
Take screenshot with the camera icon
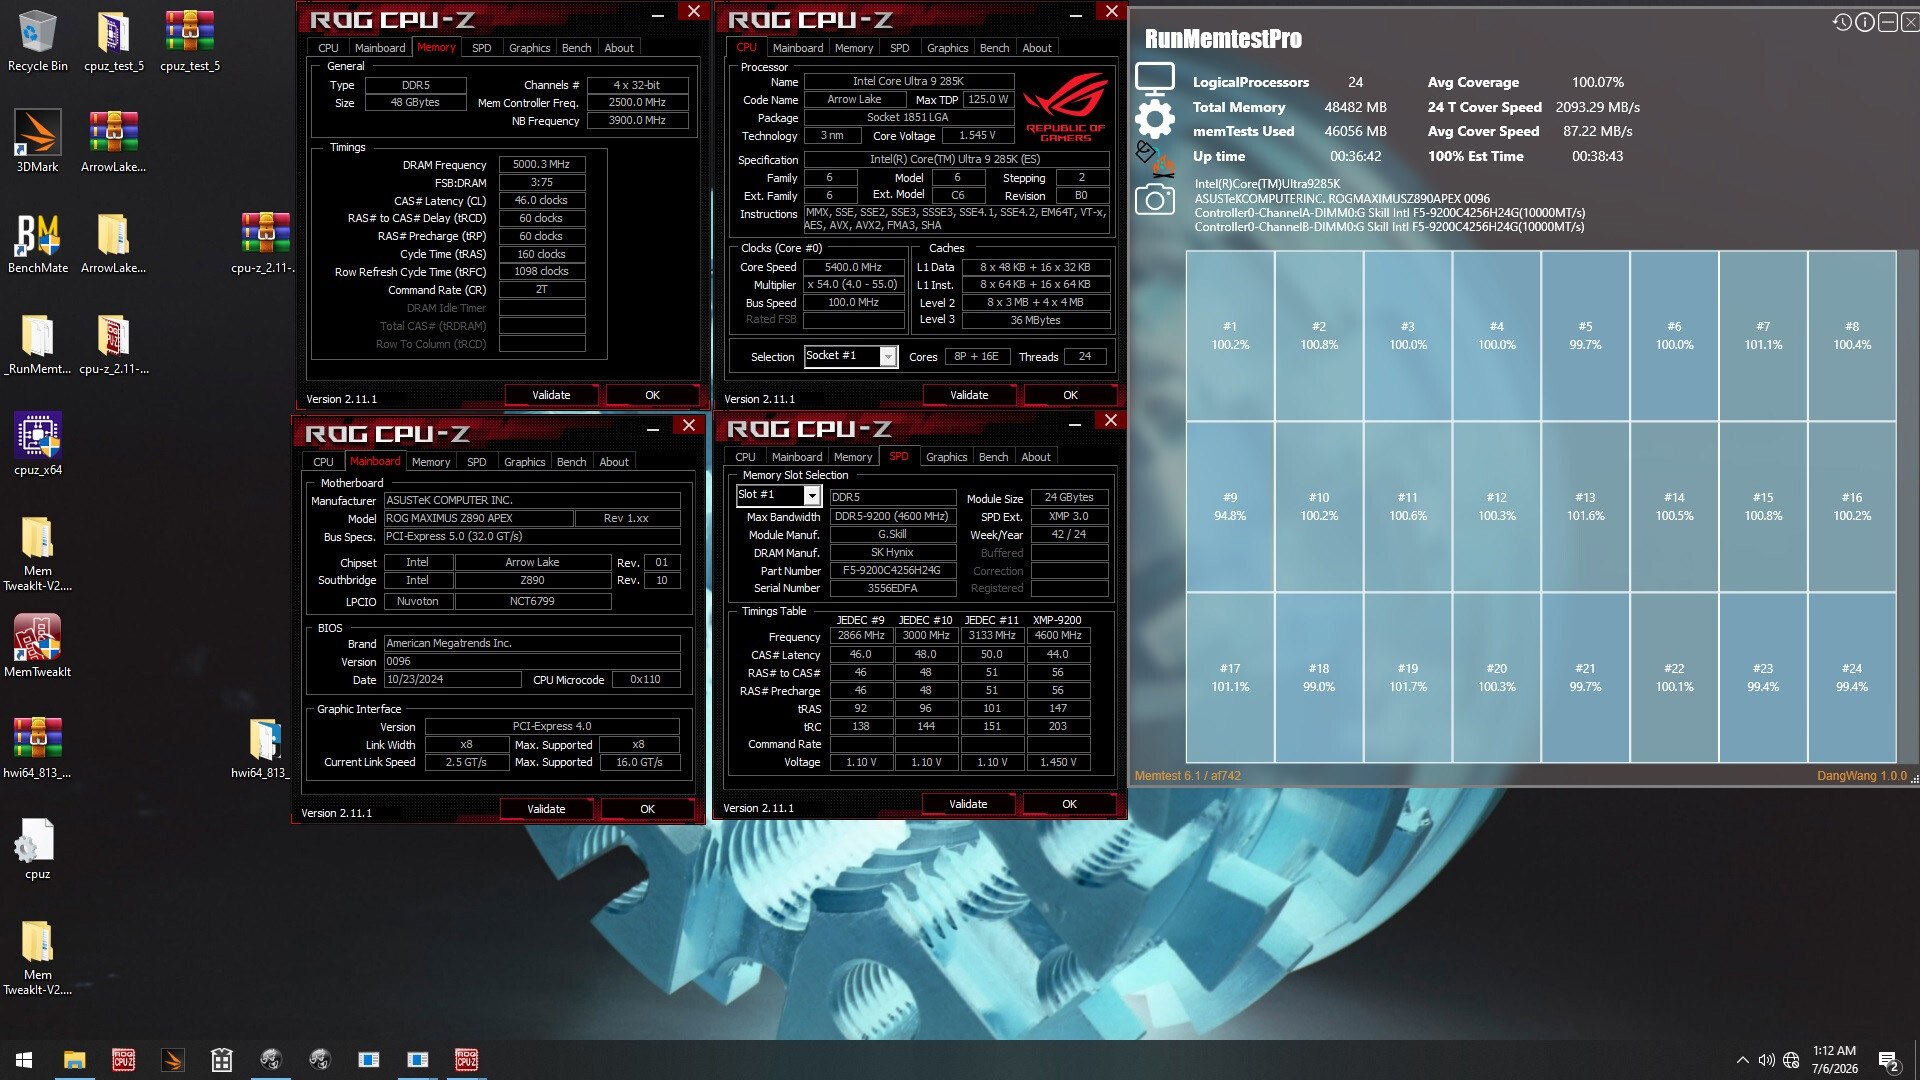pos(1155,200)
